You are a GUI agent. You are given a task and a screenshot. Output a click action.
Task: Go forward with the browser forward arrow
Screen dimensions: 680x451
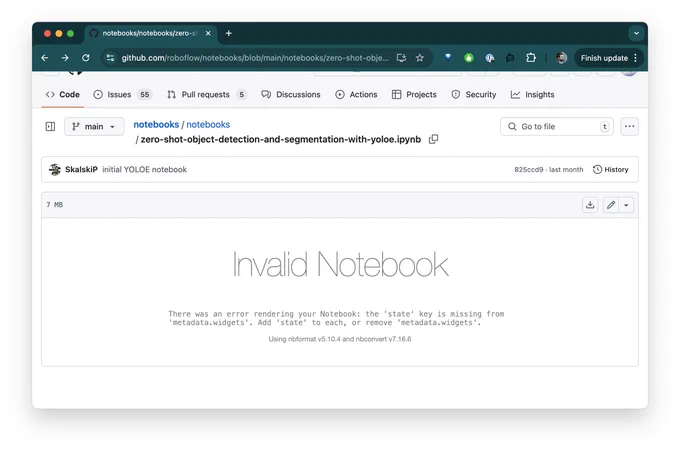tap(65, 58)
